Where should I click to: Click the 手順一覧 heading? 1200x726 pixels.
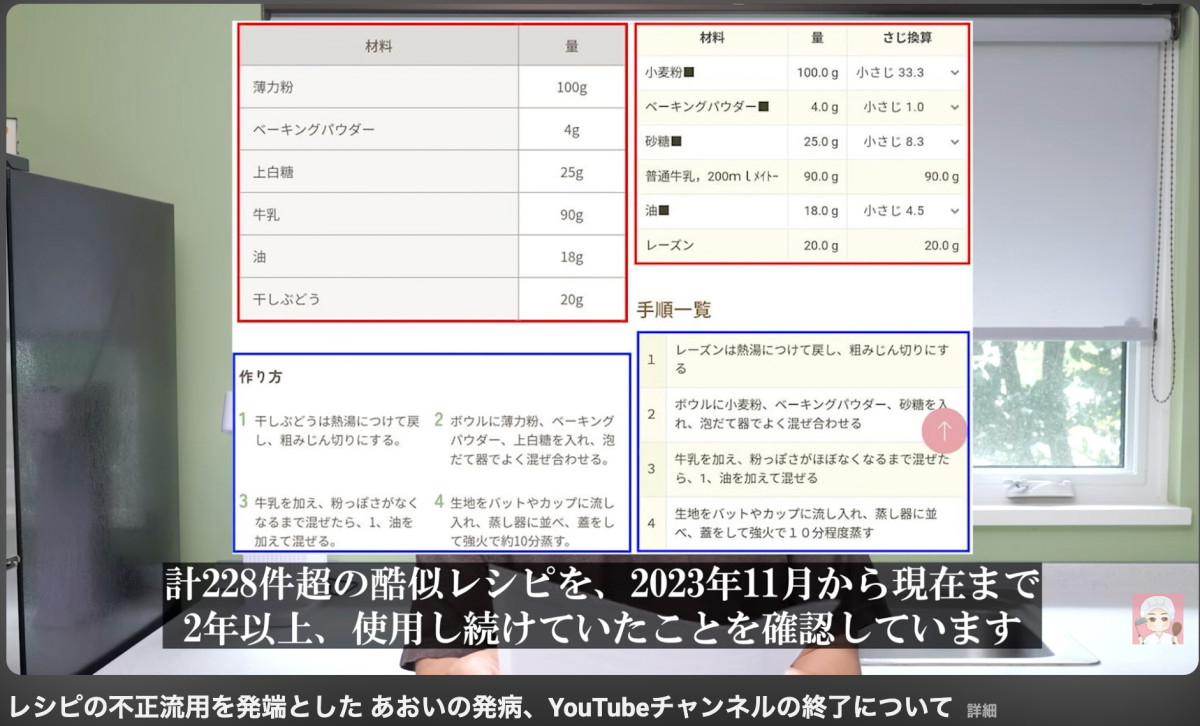point(674,310)
